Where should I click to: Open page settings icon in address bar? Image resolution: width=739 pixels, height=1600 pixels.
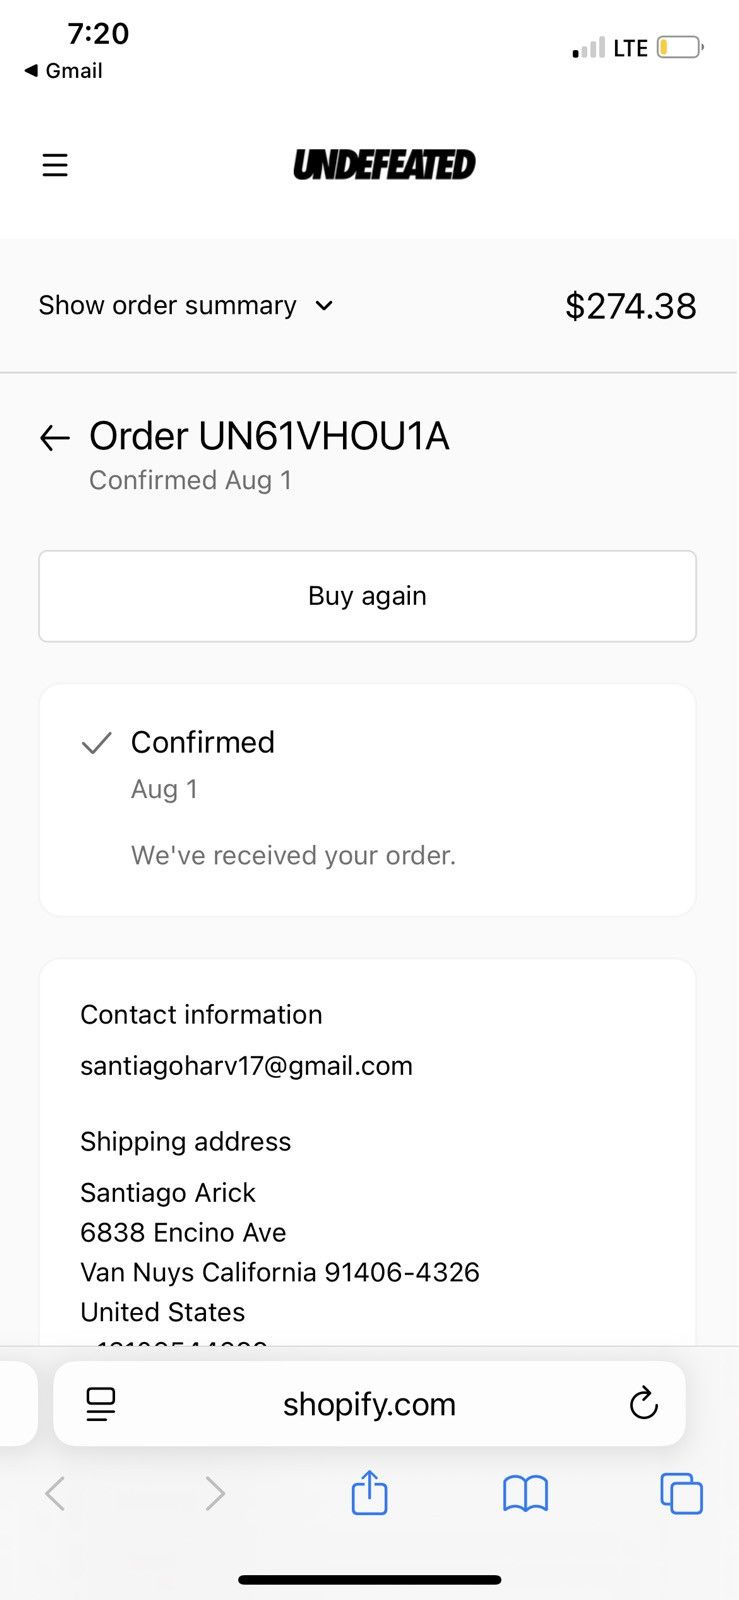101,1404
